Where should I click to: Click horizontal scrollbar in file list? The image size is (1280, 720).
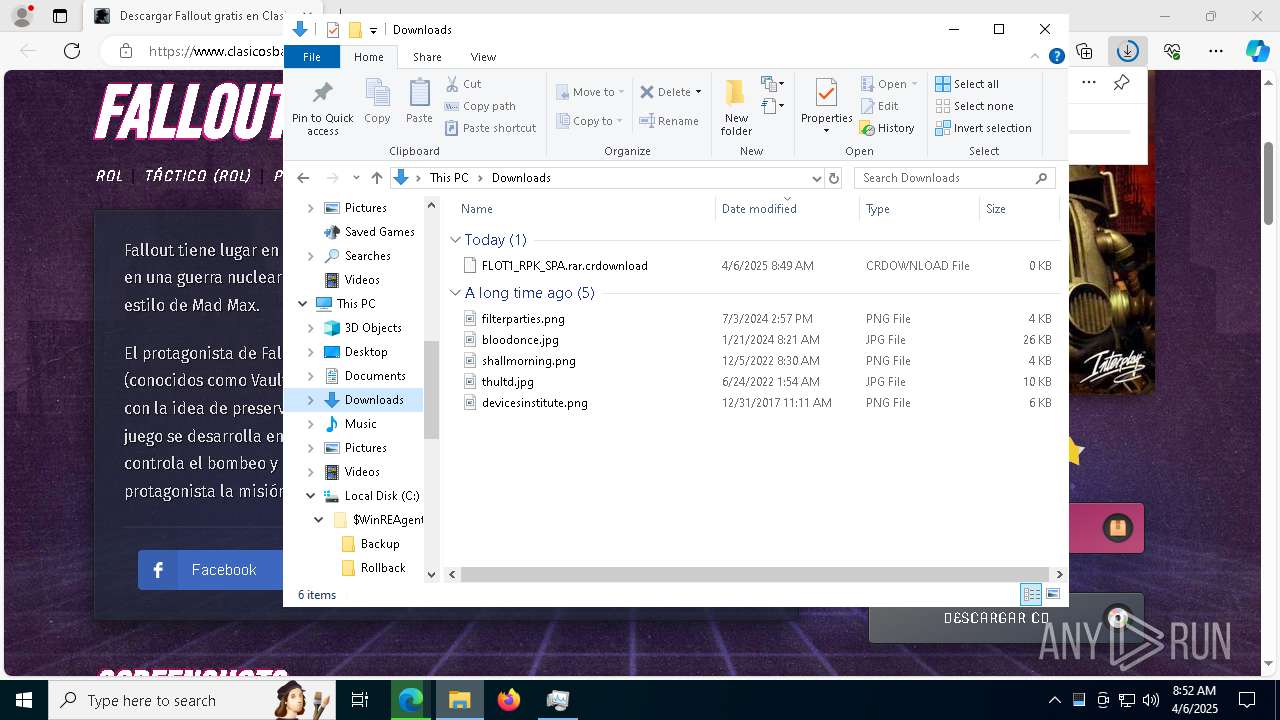pos(756,574)
